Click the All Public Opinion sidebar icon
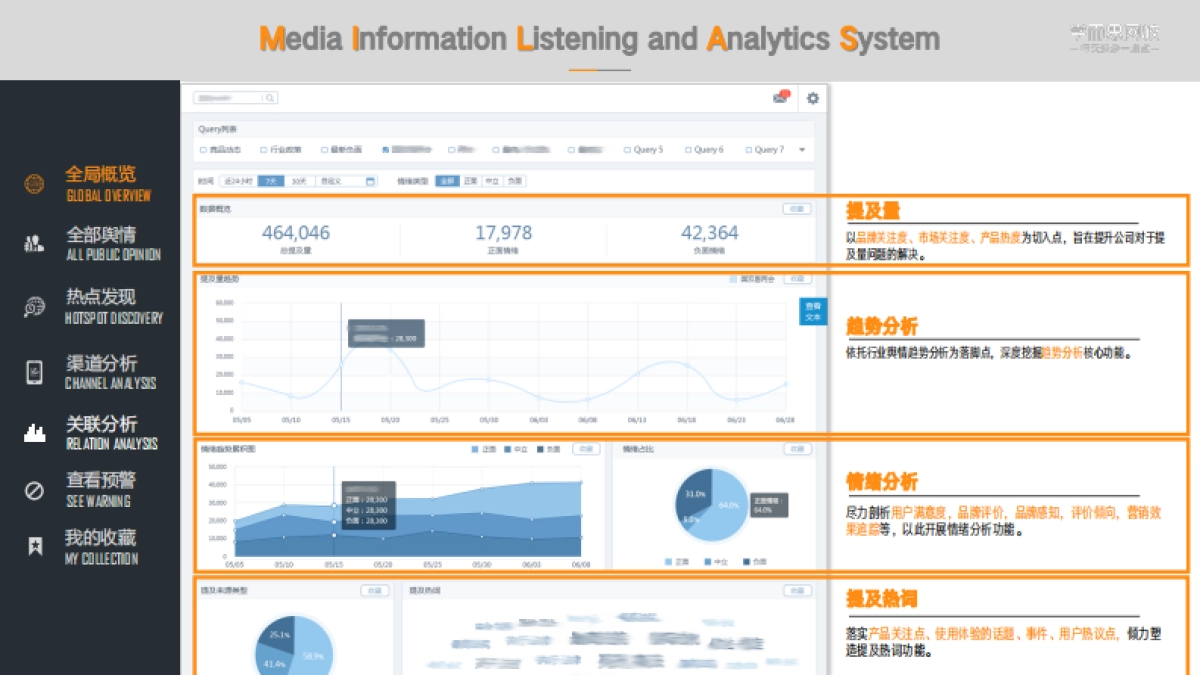 [35, 243]
